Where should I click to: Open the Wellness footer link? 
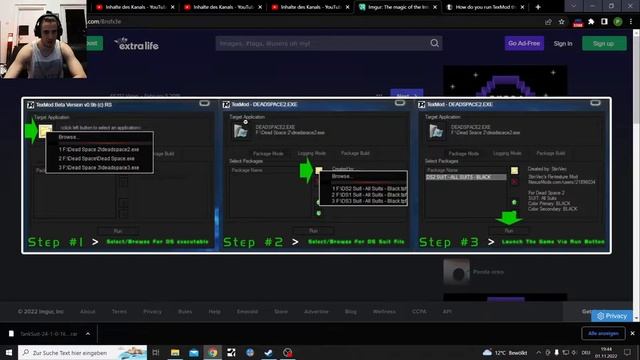point(384,311)
